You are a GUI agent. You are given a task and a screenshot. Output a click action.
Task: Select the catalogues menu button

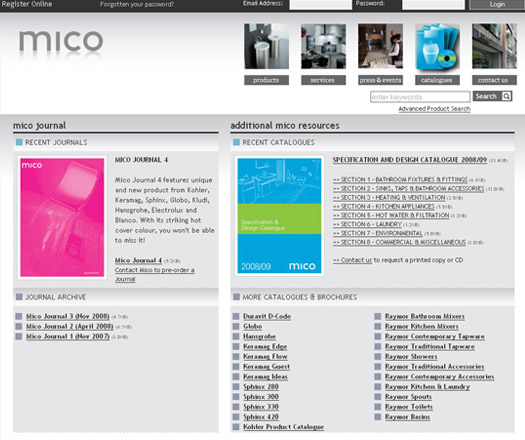(x=437, y=80)
